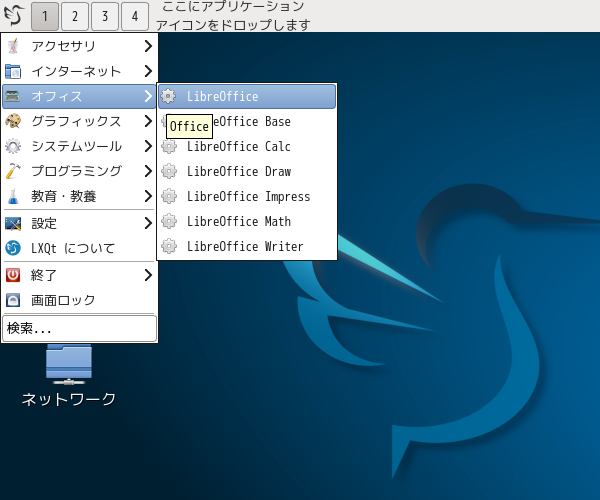The height and width of the screenshot is (500, 600).
Task: Expand the 終了 submenu arrow
Action: tap(148, 275)
